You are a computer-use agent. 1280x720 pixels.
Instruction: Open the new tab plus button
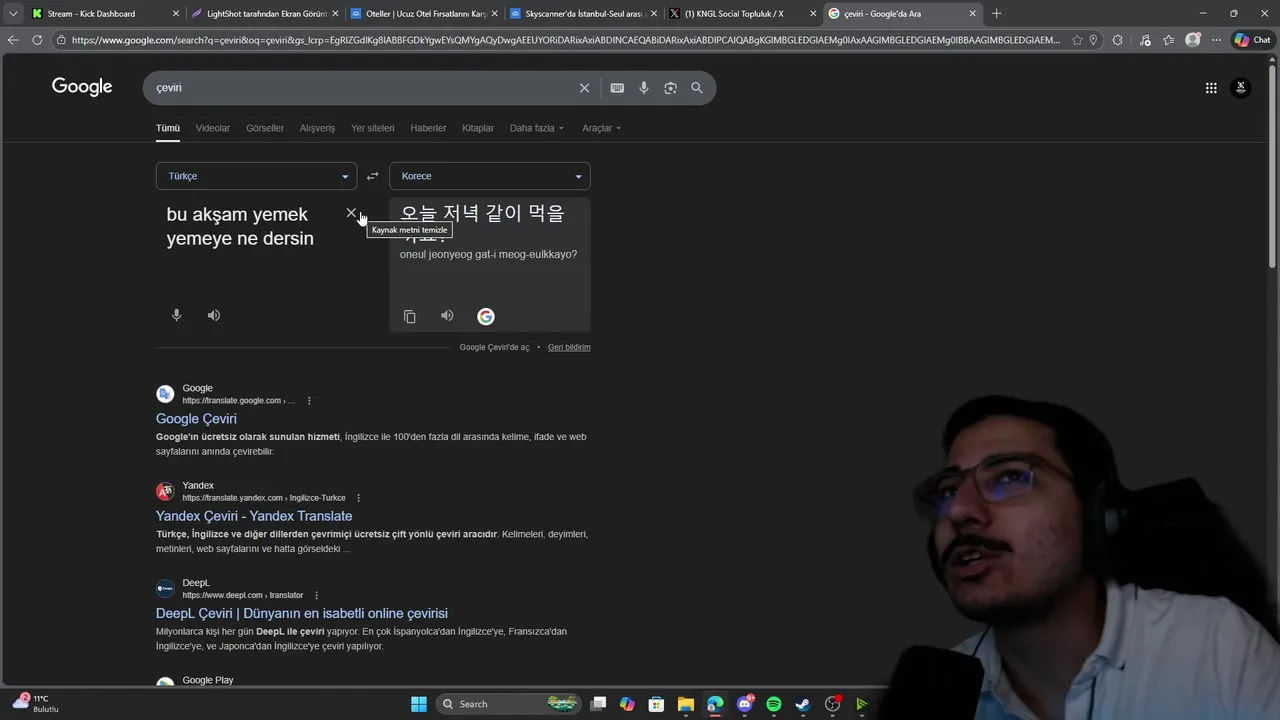click(996, 13)
